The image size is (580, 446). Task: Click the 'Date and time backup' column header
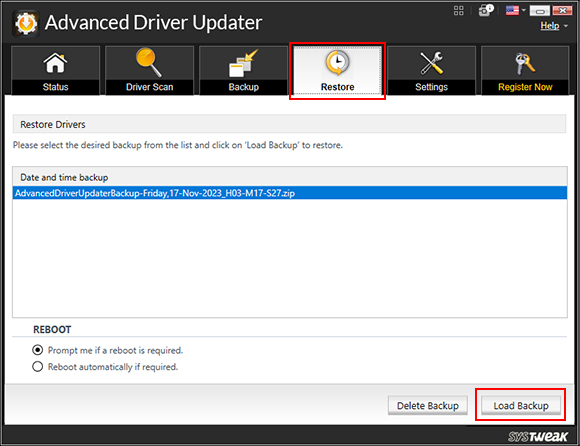pyautogui.click(x=290, y=177)
